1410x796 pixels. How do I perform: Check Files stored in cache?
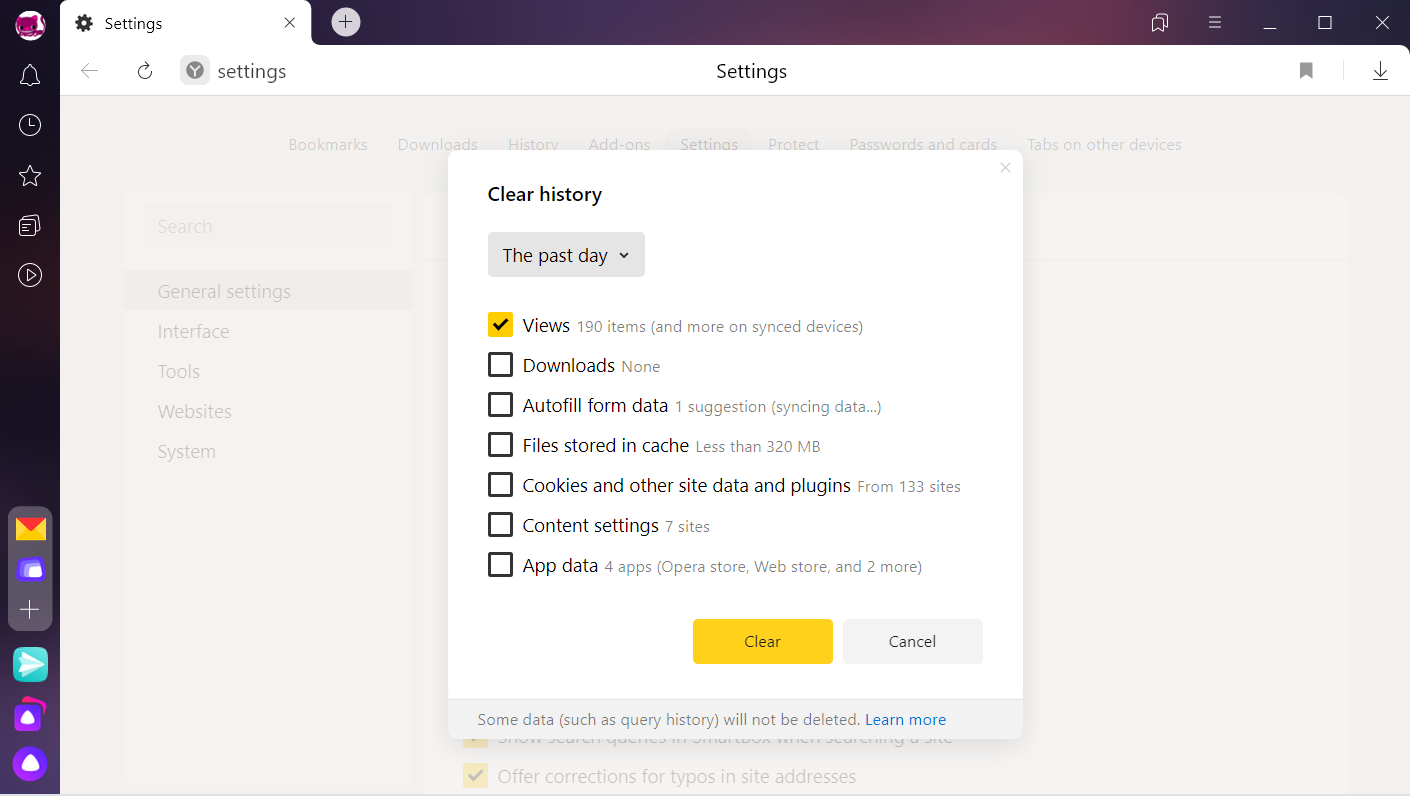(x=500, y=445)
